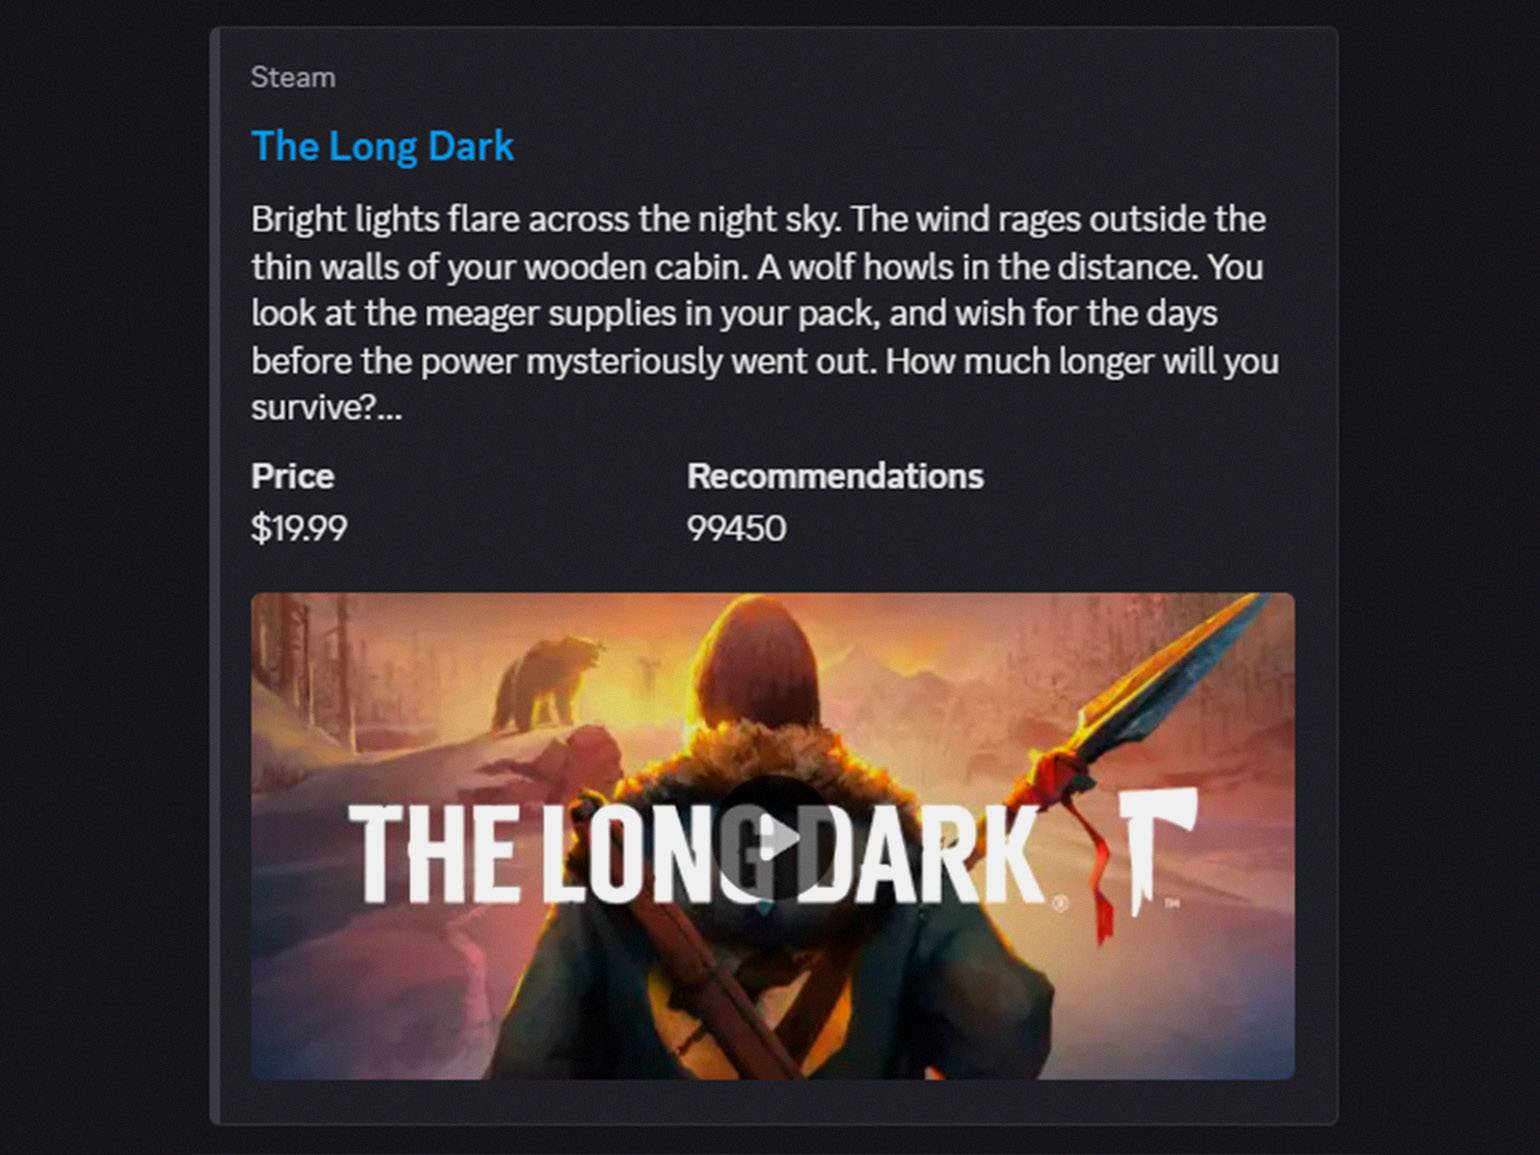Click the word THE in thumbnail logo
This screenshot has height=1155, width=1540.
click(432, 853)
